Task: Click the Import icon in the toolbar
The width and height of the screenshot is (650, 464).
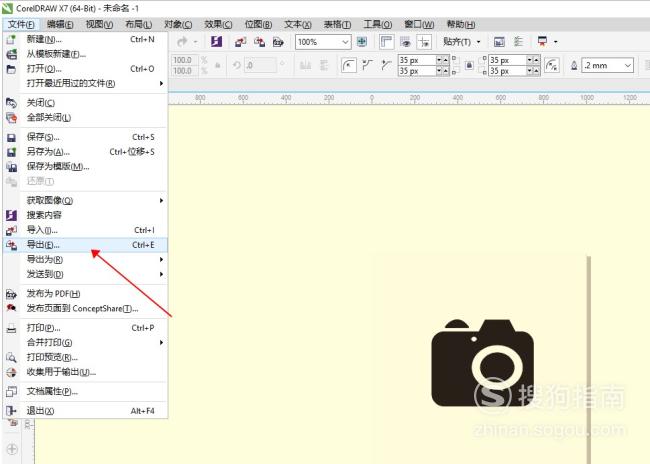Action: [240, 41]
